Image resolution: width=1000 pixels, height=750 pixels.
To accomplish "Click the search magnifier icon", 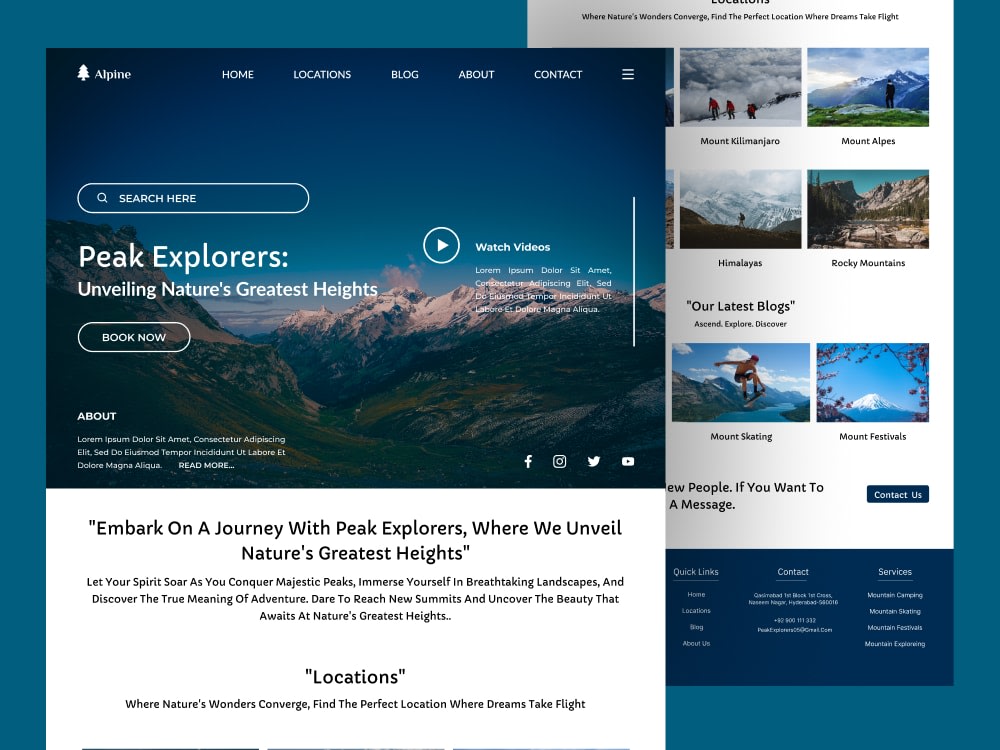I will (102, 198).
